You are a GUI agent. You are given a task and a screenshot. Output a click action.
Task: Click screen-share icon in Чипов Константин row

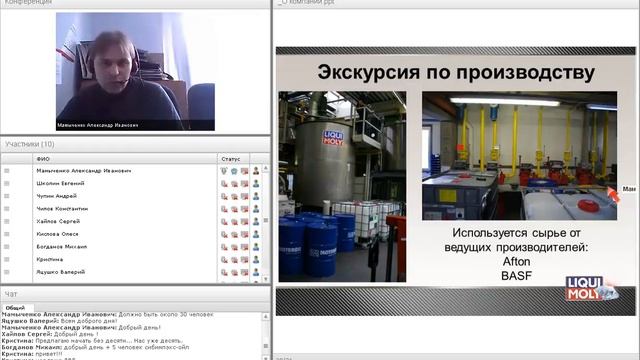(x=244, y=209)
